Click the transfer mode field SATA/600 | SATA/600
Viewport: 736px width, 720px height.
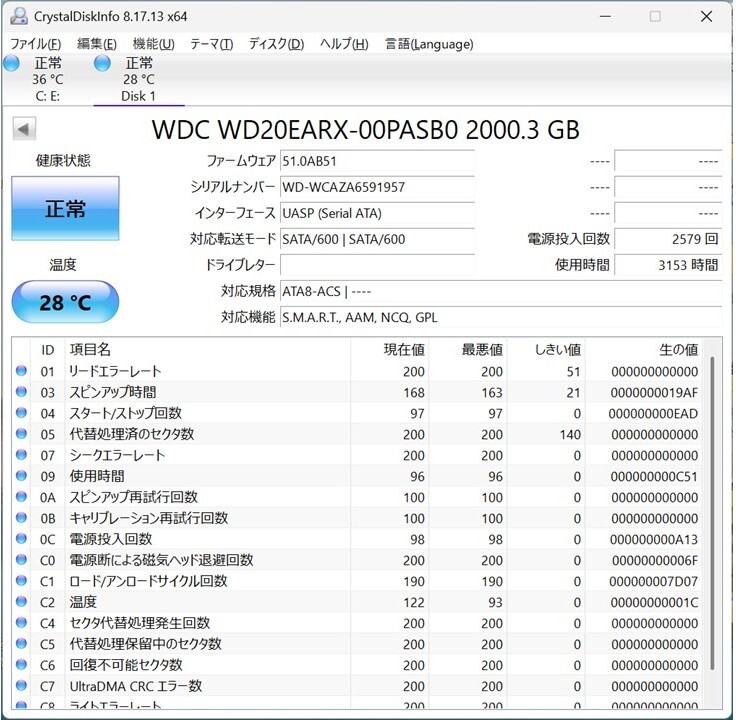377,239
